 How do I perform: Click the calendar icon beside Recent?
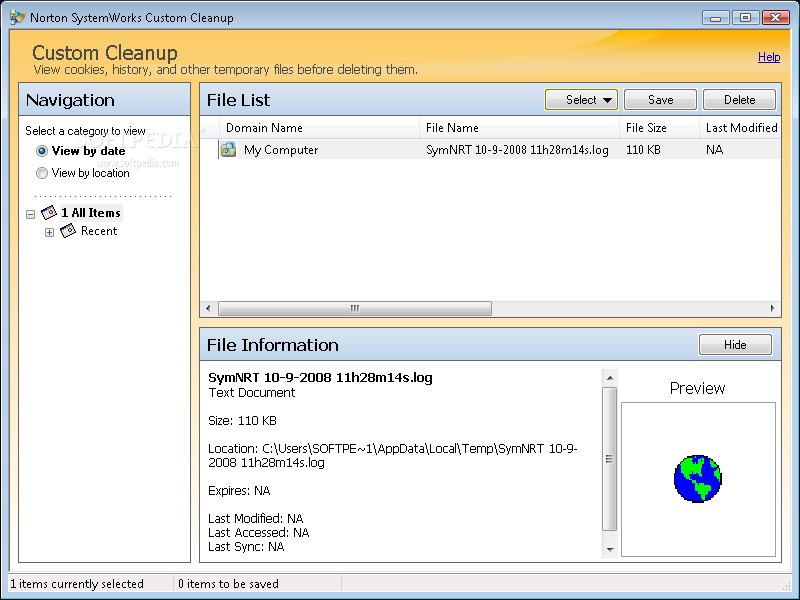coord(68,231)
